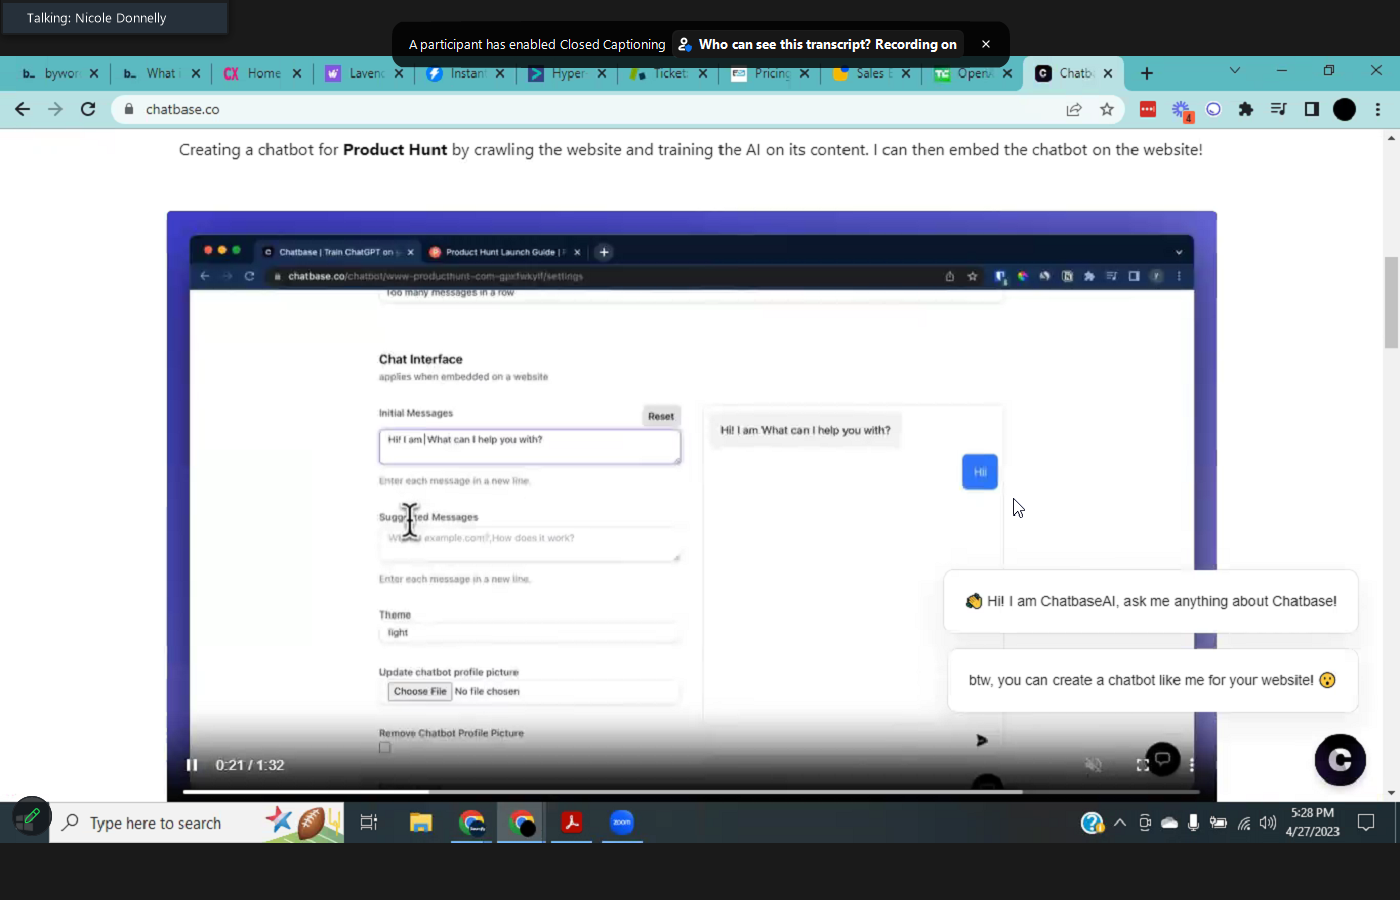
Task: Toggle the browser side panel
Action: click(1312, 110)
